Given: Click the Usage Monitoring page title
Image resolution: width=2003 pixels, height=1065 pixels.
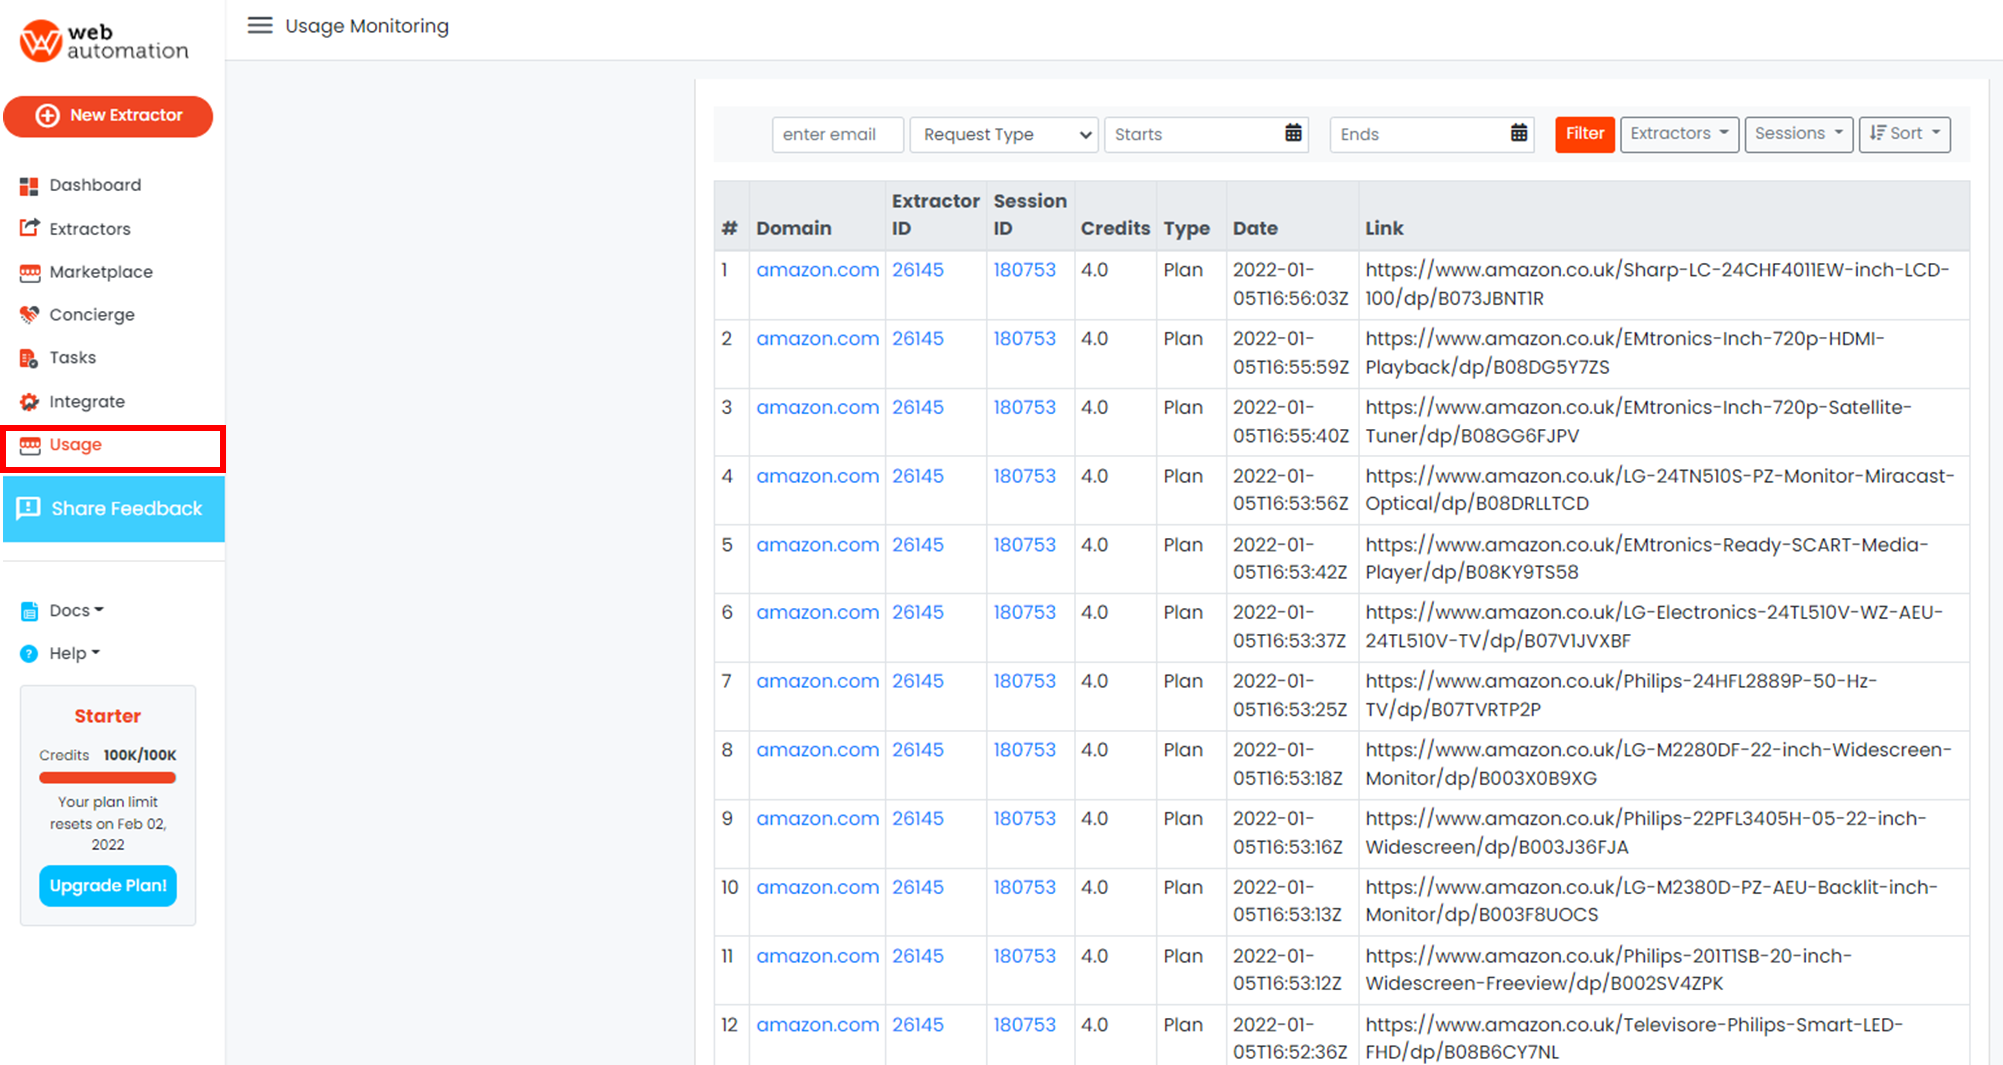Looking at the screenshot, I should (367, 26).
